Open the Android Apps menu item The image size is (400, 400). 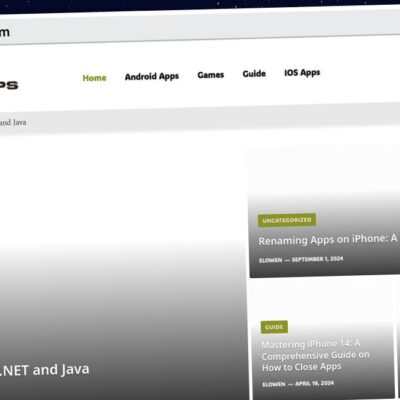[x=152, y=77]
